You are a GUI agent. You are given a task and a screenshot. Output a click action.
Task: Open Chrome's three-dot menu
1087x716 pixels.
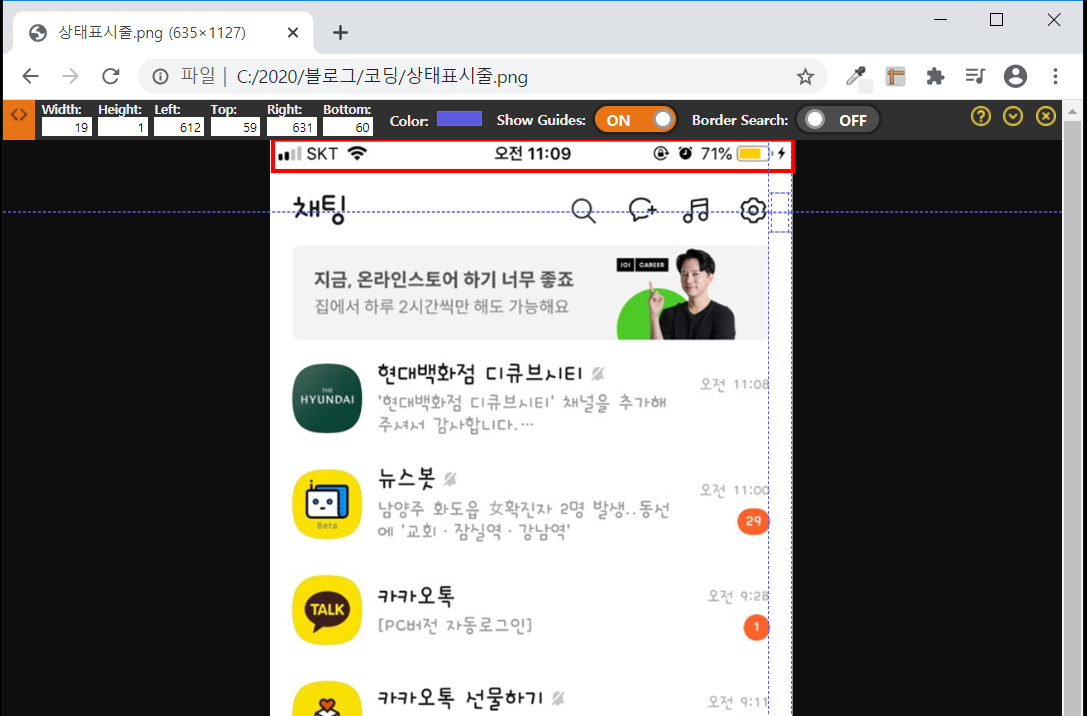(1055, 76)
